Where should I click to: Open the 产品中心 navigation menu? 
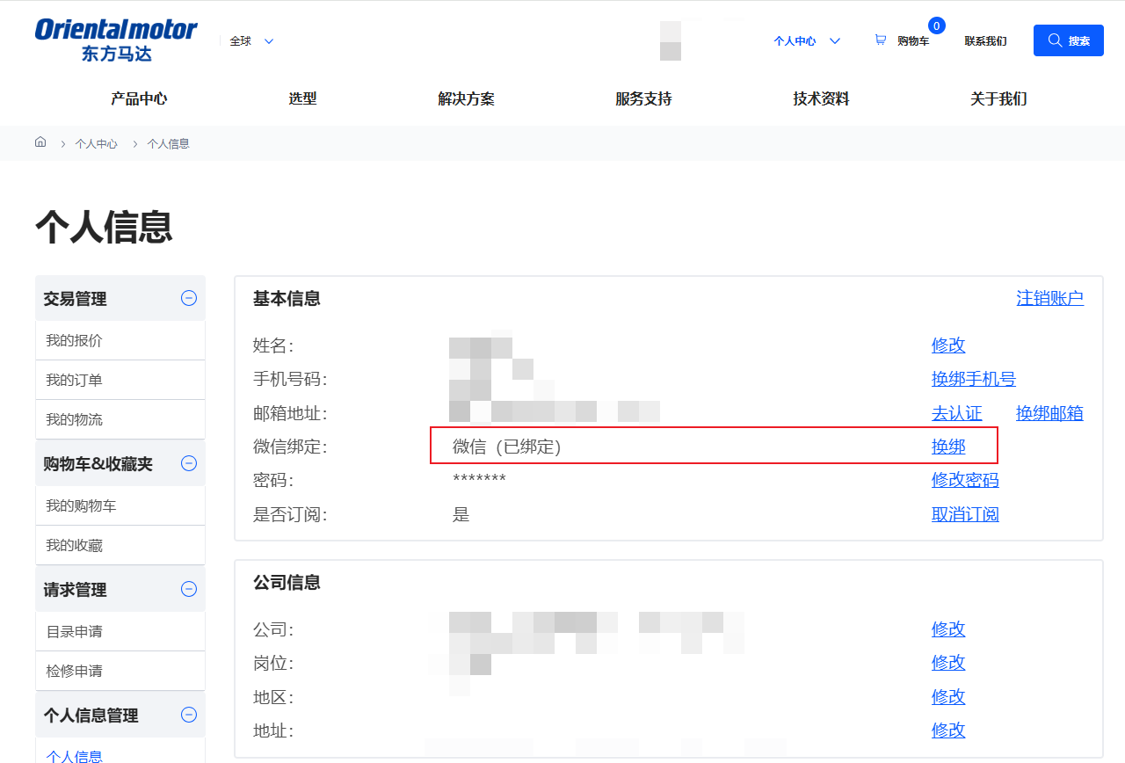138,98
